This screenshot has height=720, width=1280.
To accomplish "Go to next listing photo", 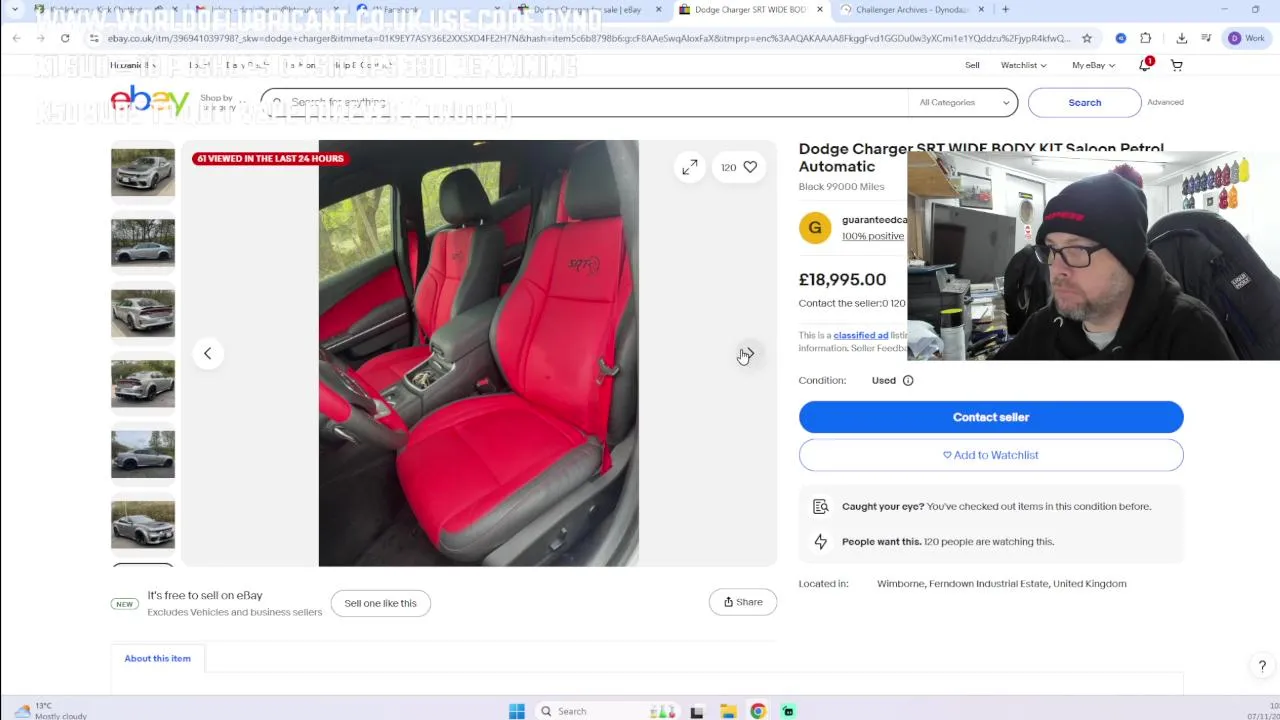I will 748,353.
